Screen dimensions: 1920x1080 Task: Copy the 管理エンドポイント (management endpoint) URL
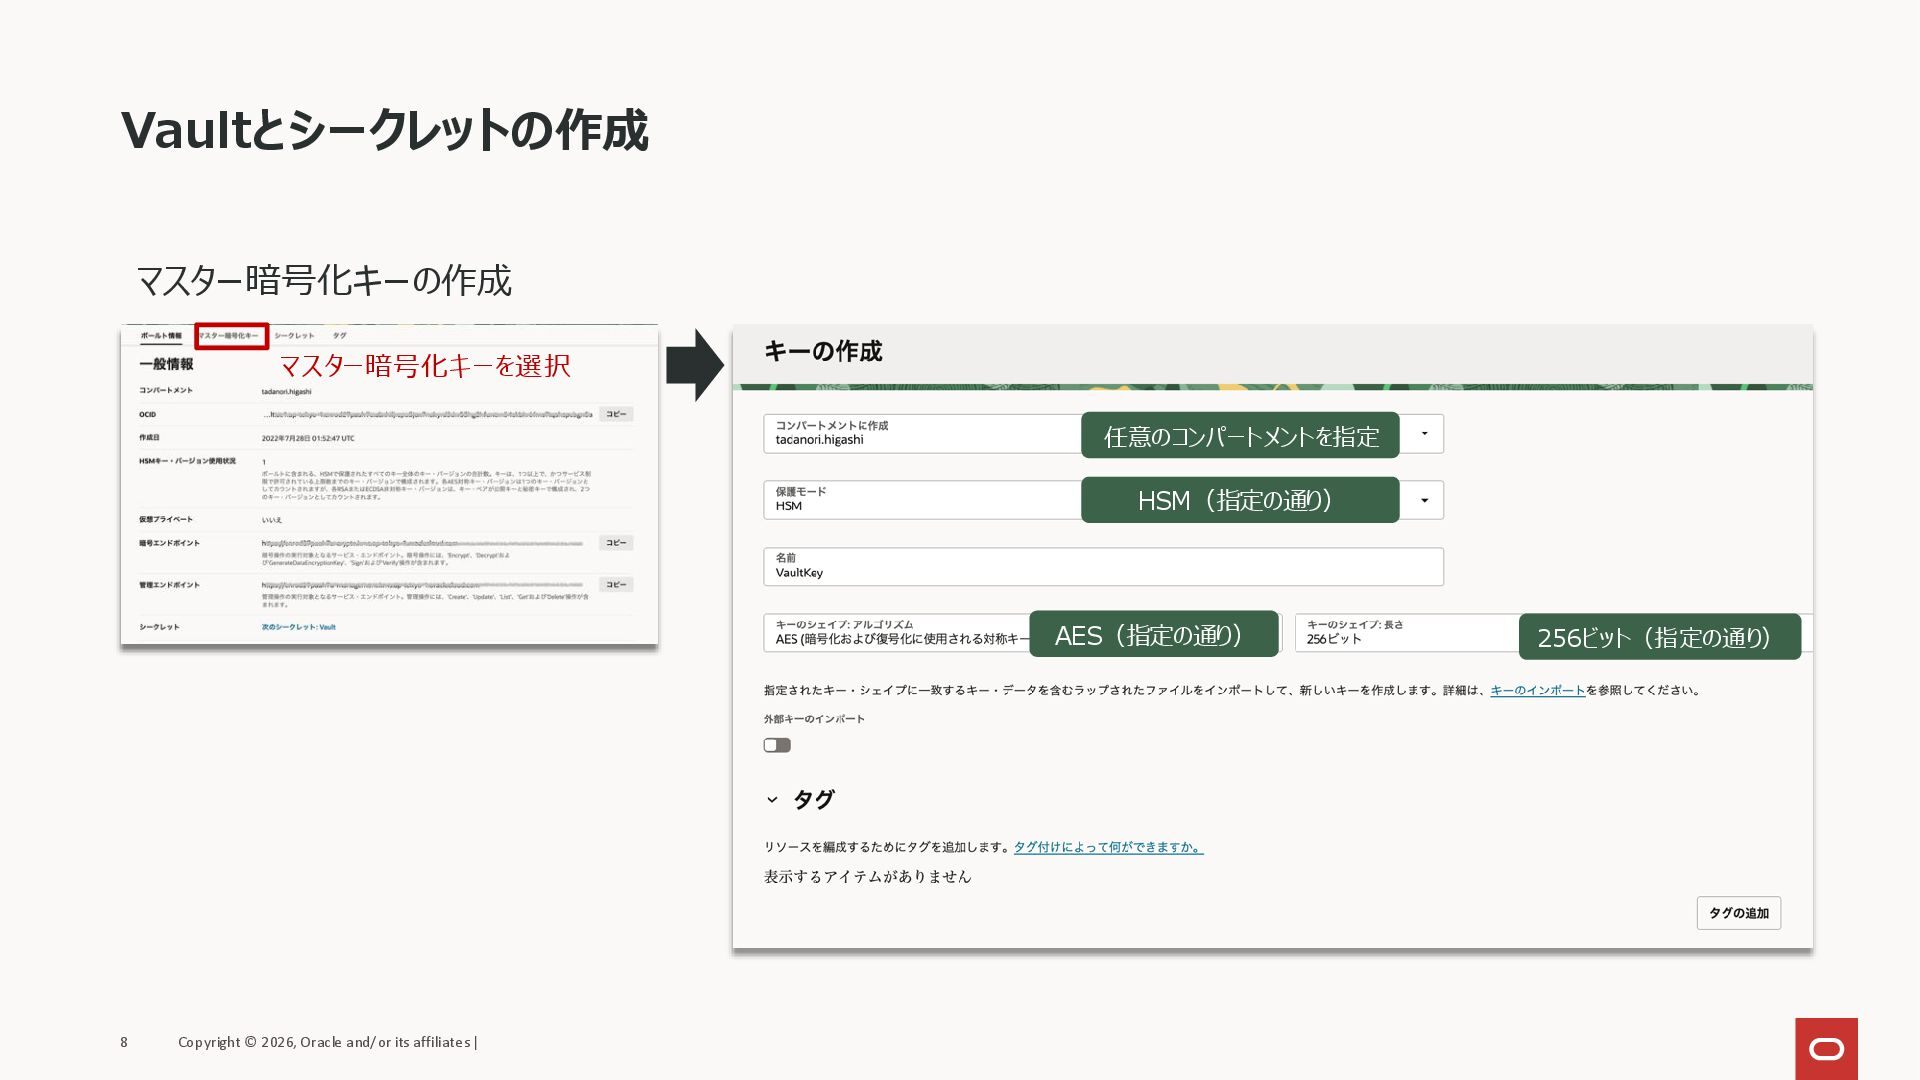[616, 585]
